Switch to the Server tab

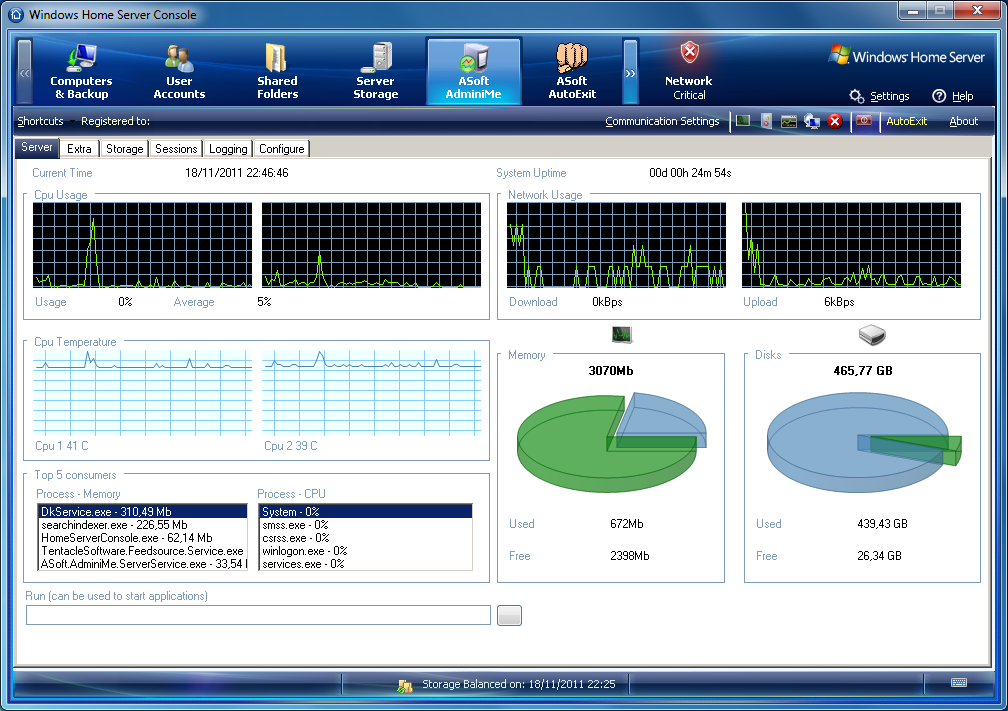click(37, 147)
